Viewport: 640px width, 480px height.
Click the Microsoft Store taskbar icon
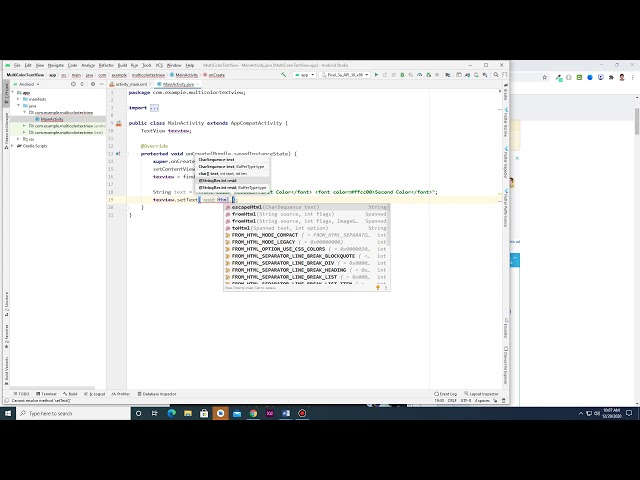[x=204, y=413]
